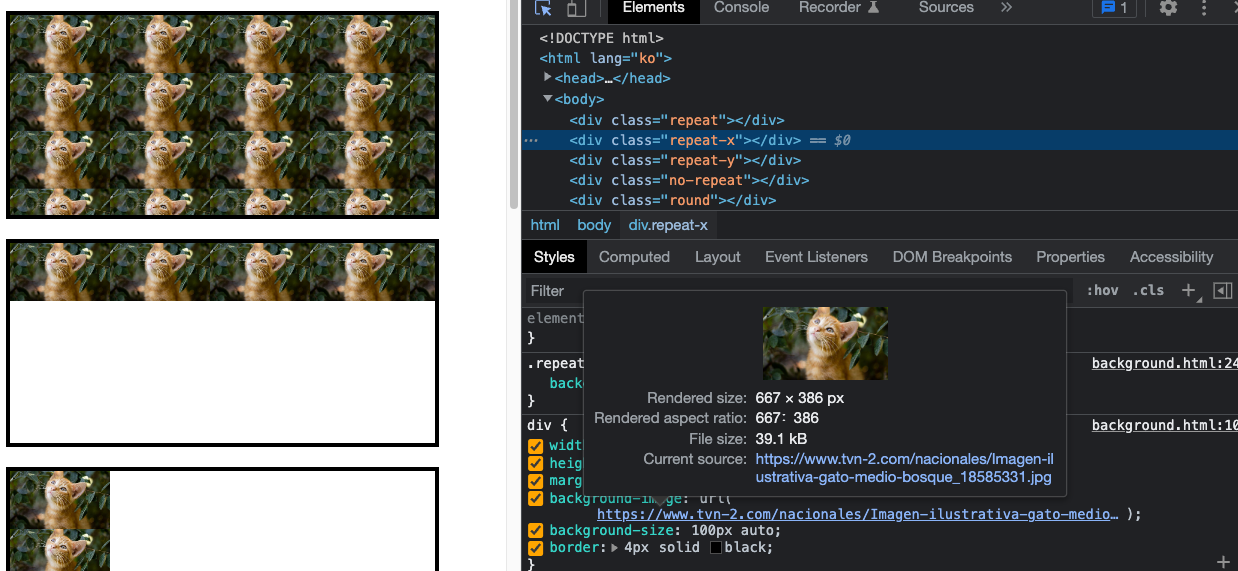Viewport: 1238px width, 571px height.
Task: Click the plus icon at the bottom of the div rule
Action: pos(1222,562)
